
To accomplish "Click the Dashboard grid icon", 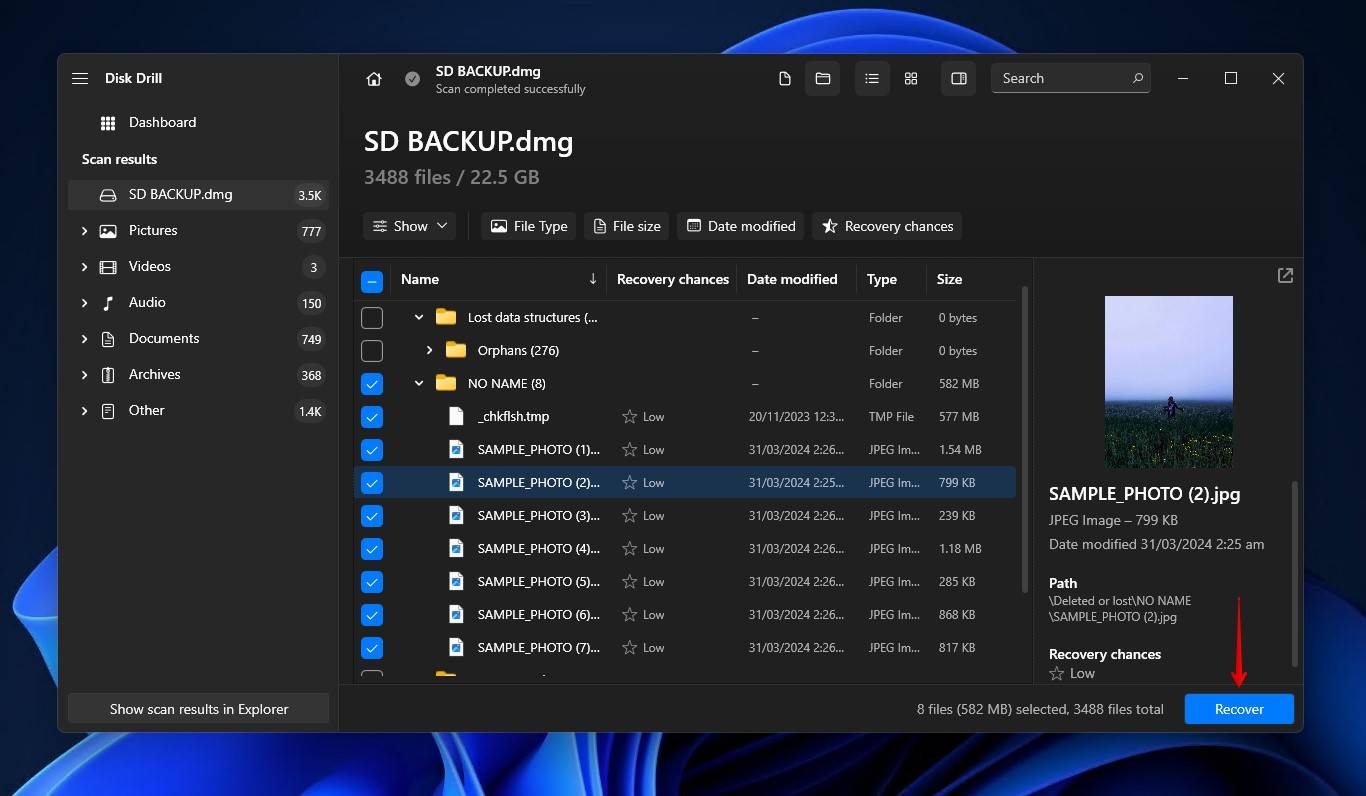I will (x=108, y=123).
